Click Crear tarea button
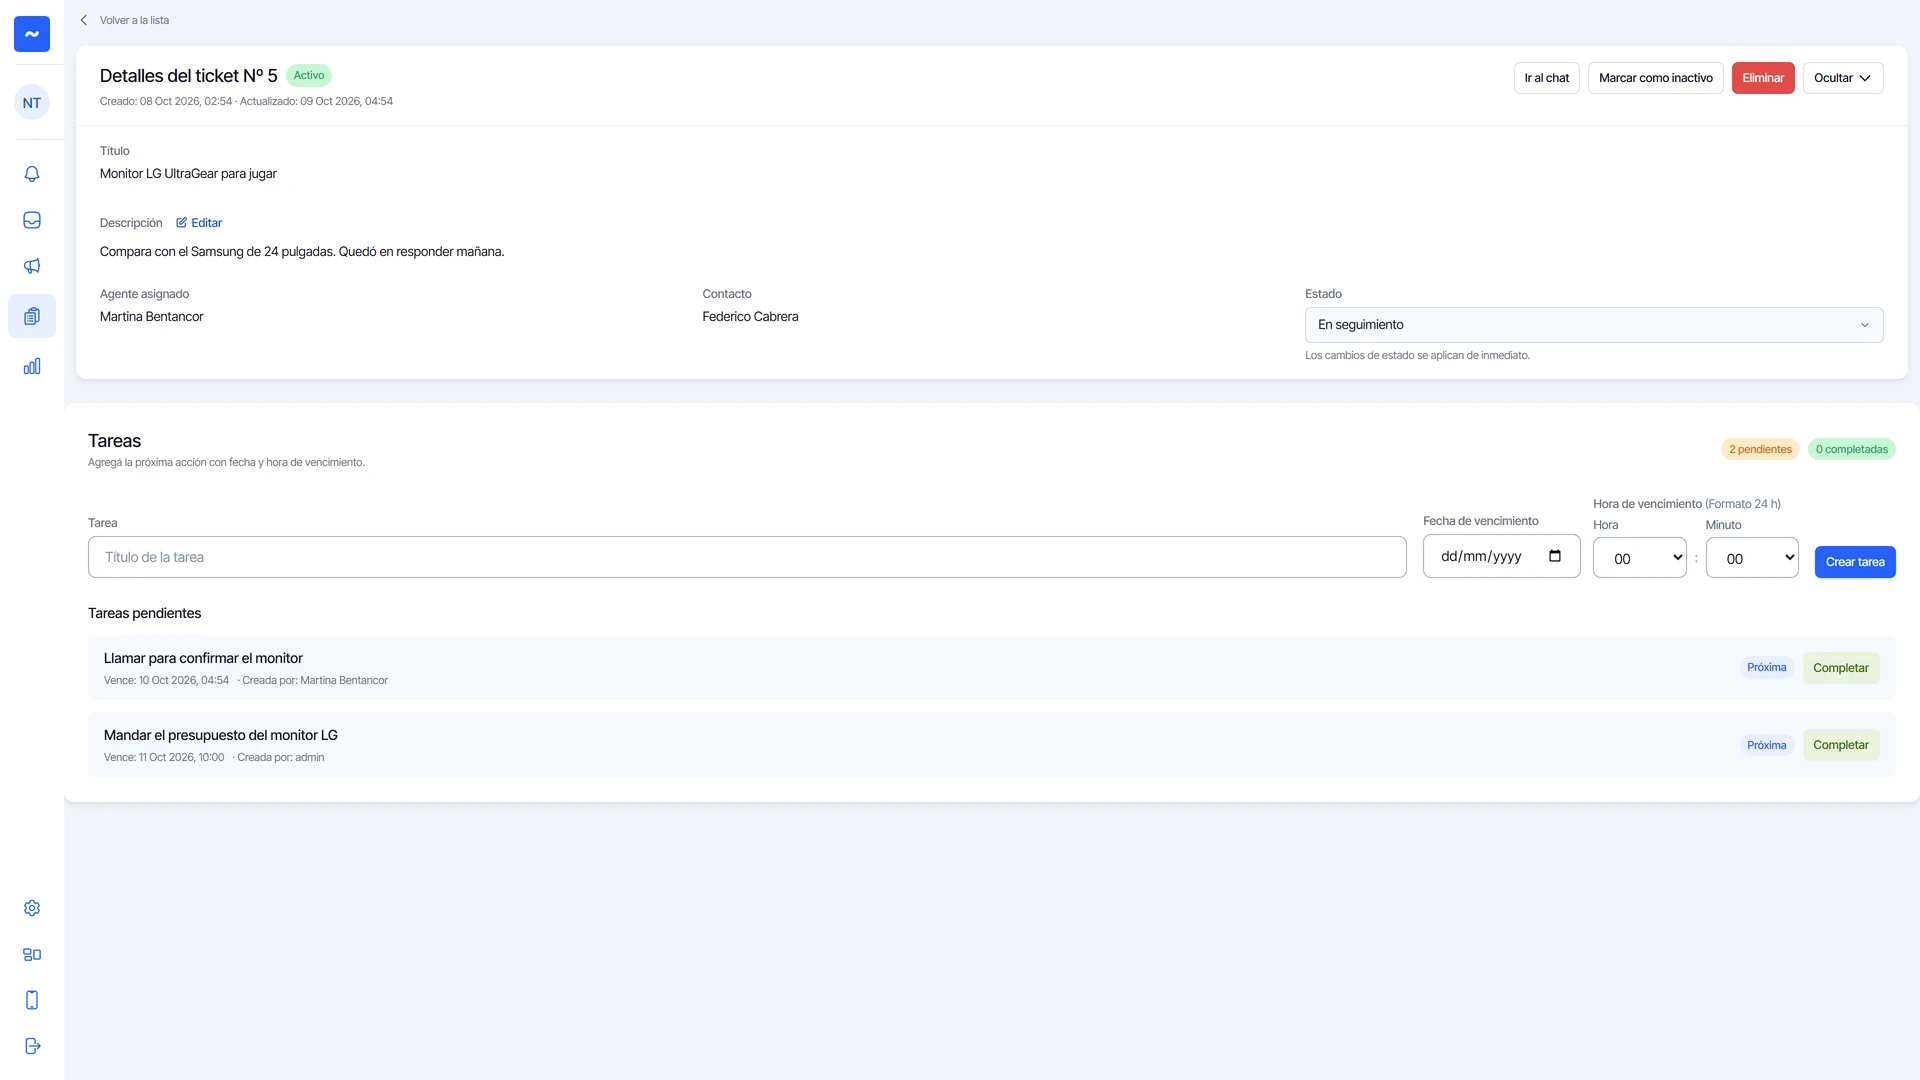This screenshot has width=1920, height=1080. (1855, 562)
